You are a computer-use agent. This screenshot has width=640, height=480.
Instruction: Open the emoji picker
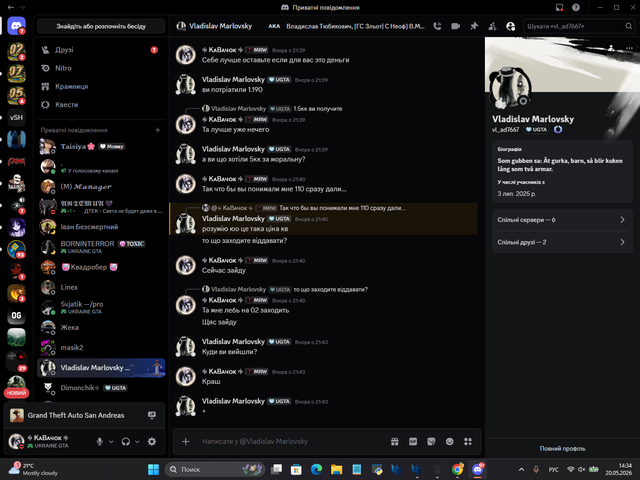pos(449,441)
